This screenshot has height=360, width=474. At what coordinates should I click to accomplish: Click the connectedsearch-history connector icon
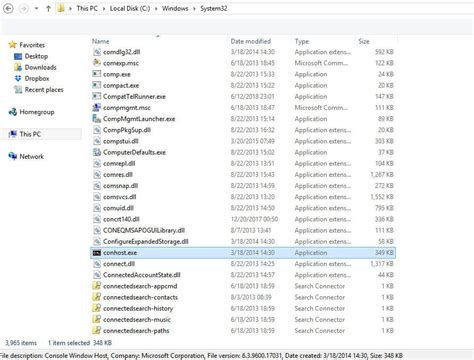pos(97,308)
